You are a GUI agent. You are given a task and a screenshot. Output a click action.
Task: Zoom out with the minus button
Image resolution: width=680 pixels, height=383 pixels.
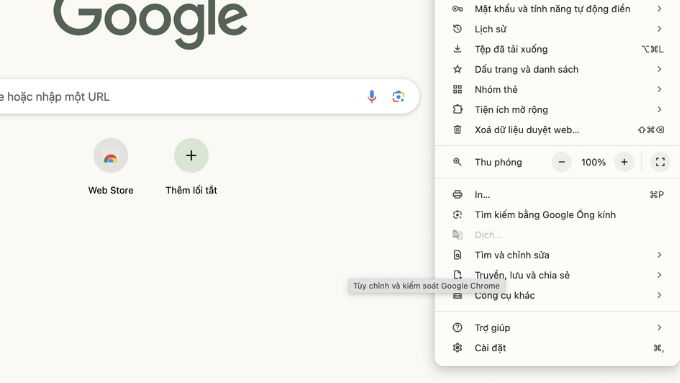click(562, 162)
